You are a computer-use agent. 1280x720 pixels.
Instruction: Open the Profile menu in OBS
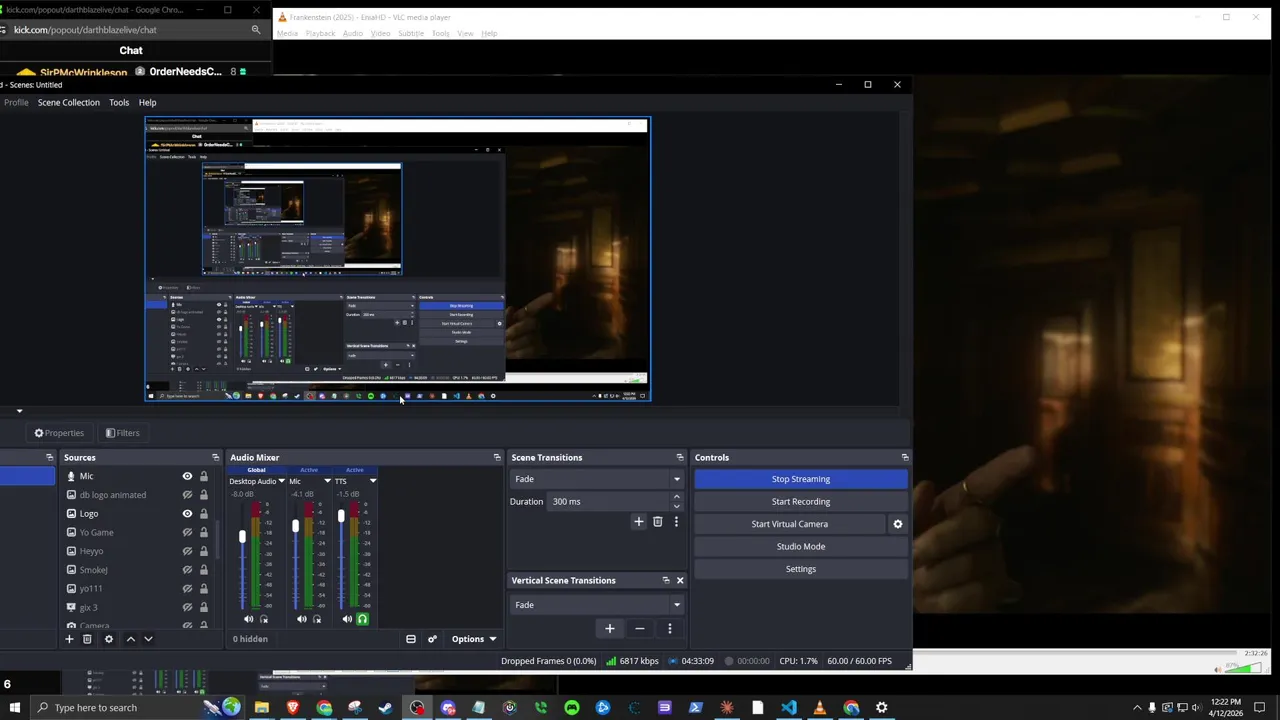tap(16, 102)
